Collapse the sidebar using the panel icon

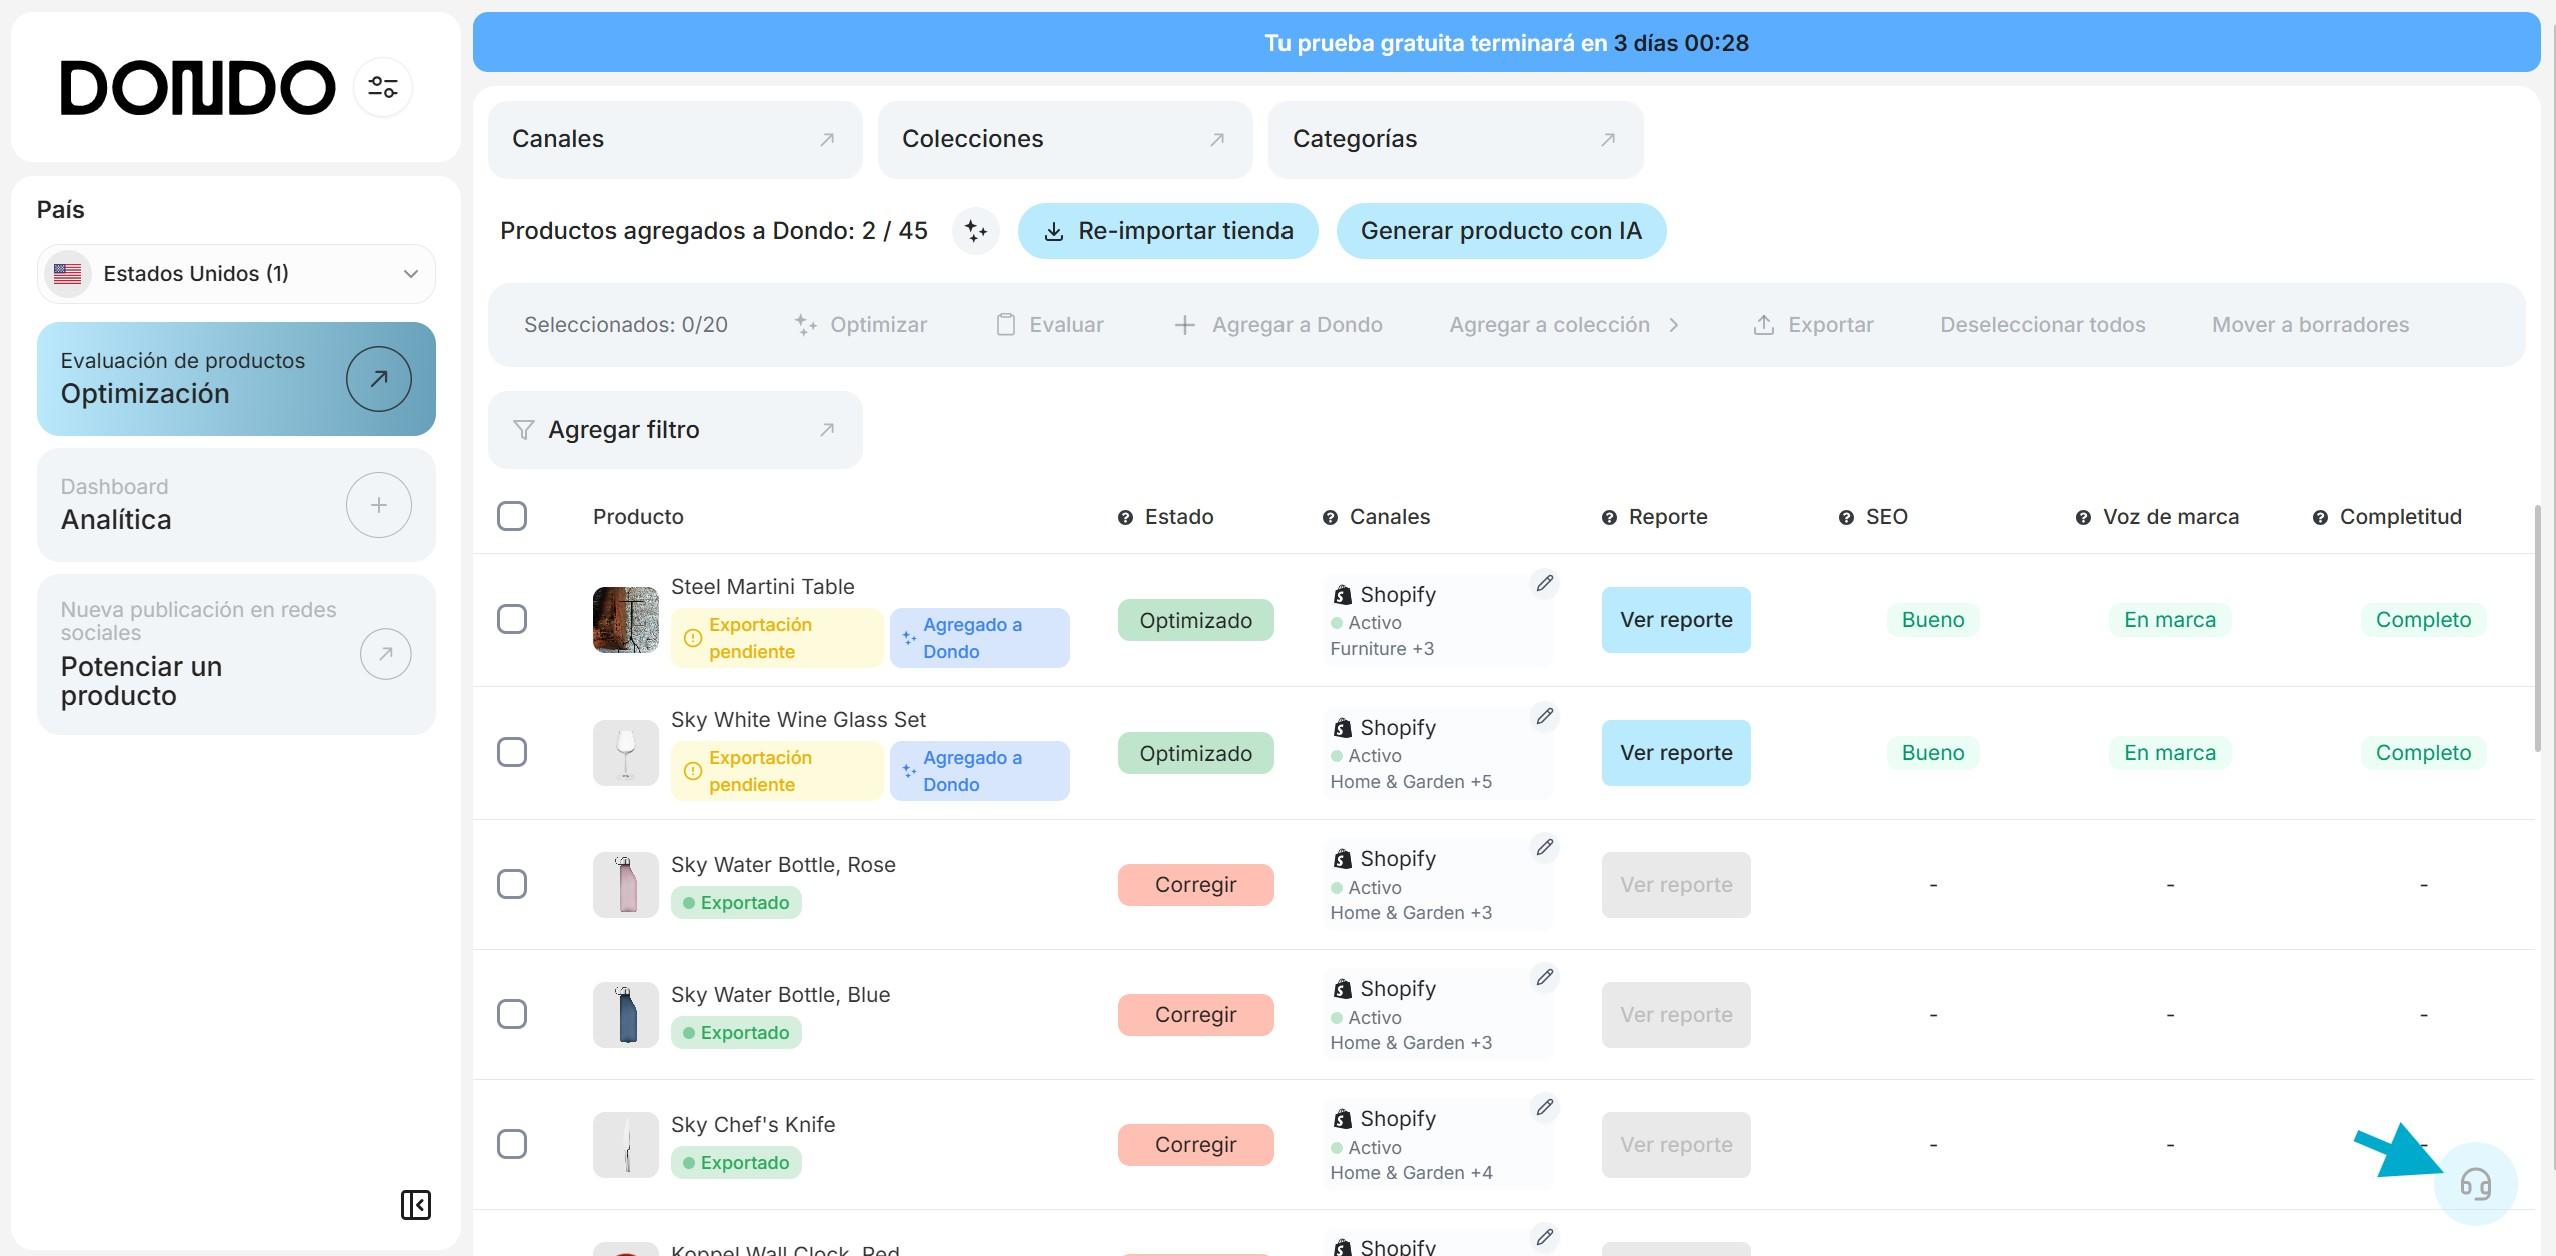(415, 1204)
